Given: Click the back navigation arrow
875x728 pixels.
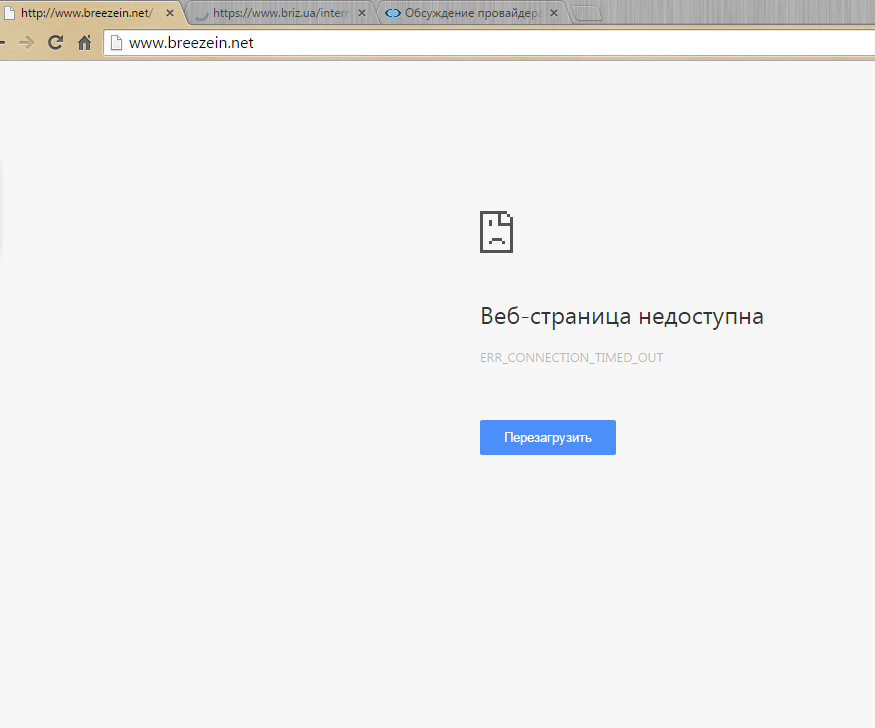Looking at the screenshot, I should [3, 42].
